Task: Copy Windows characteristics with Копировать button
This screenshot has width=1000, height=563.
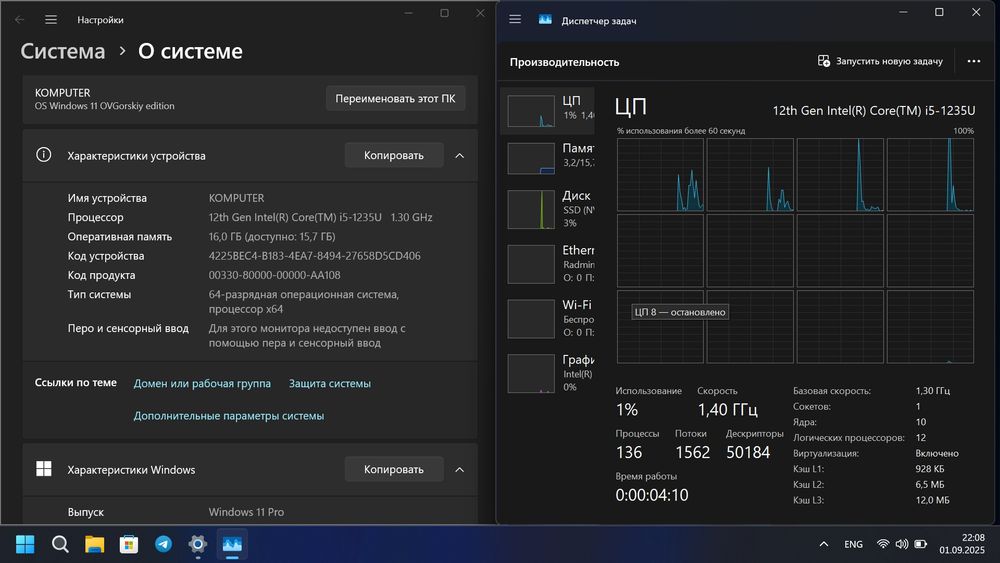Action: pos(393,469)
